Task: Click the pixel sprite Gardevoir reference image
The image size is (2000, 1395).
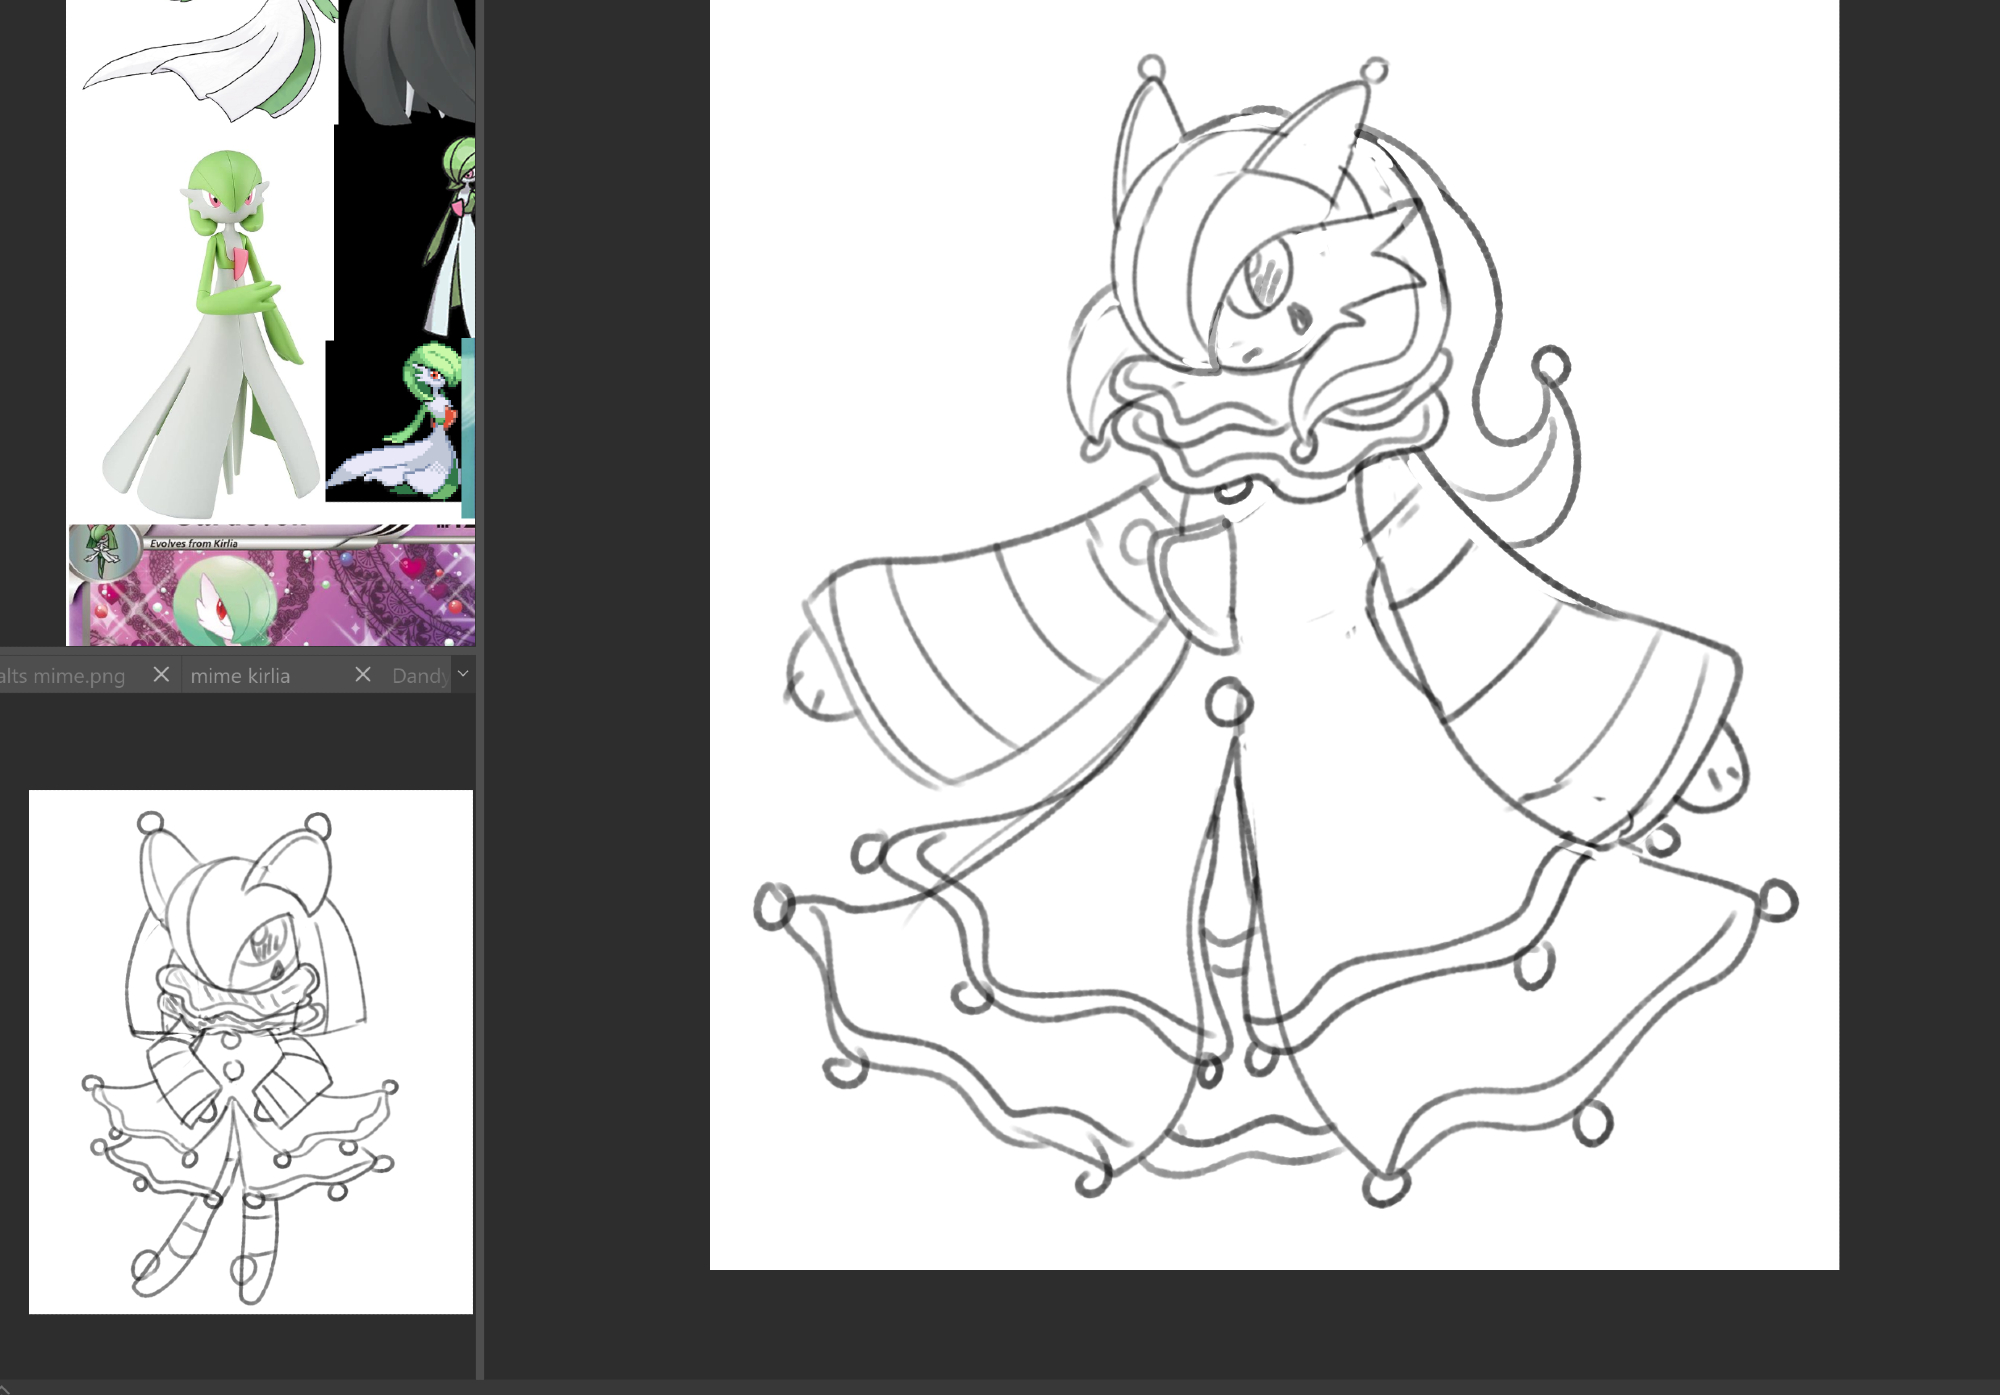Action: (394, 421)
